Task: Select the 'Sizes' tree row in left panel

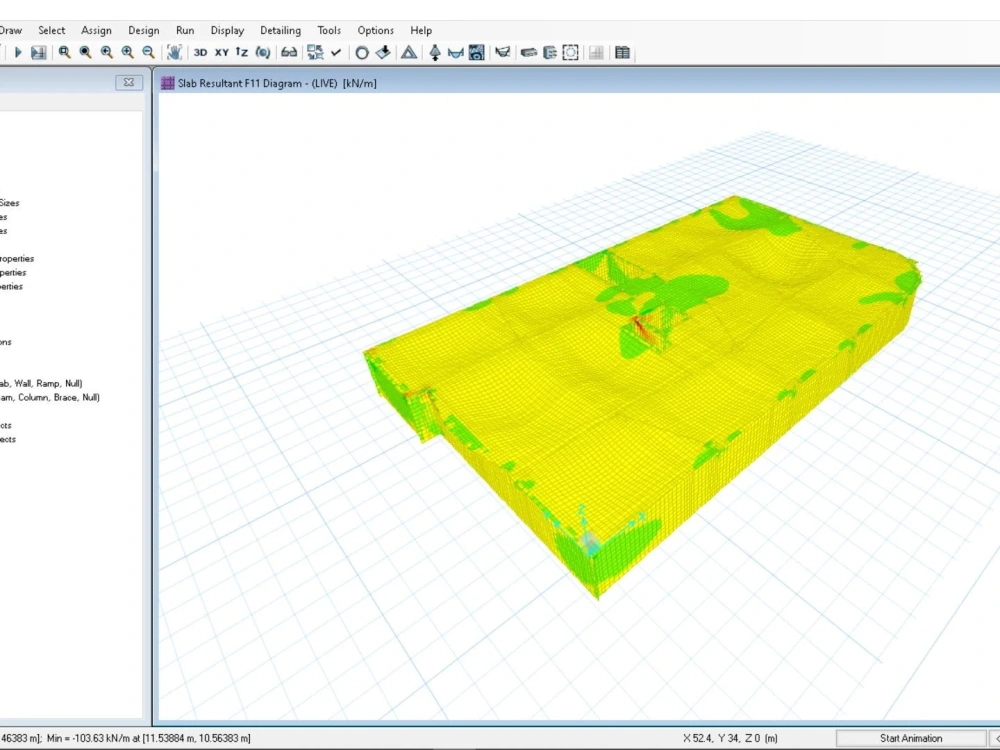Action: coord(10,203)
